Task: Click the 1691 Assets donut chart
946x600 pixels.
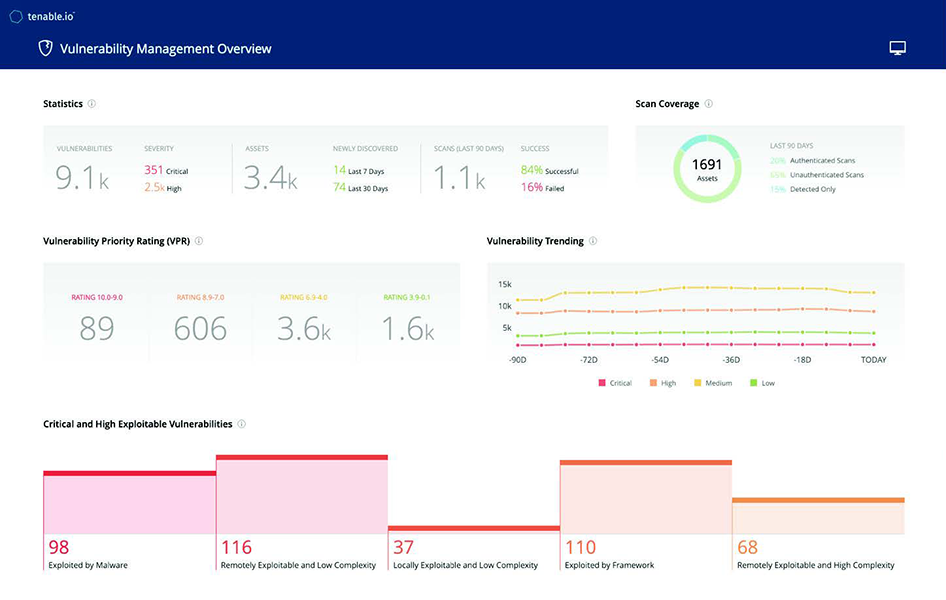Action: coord(707,169)
